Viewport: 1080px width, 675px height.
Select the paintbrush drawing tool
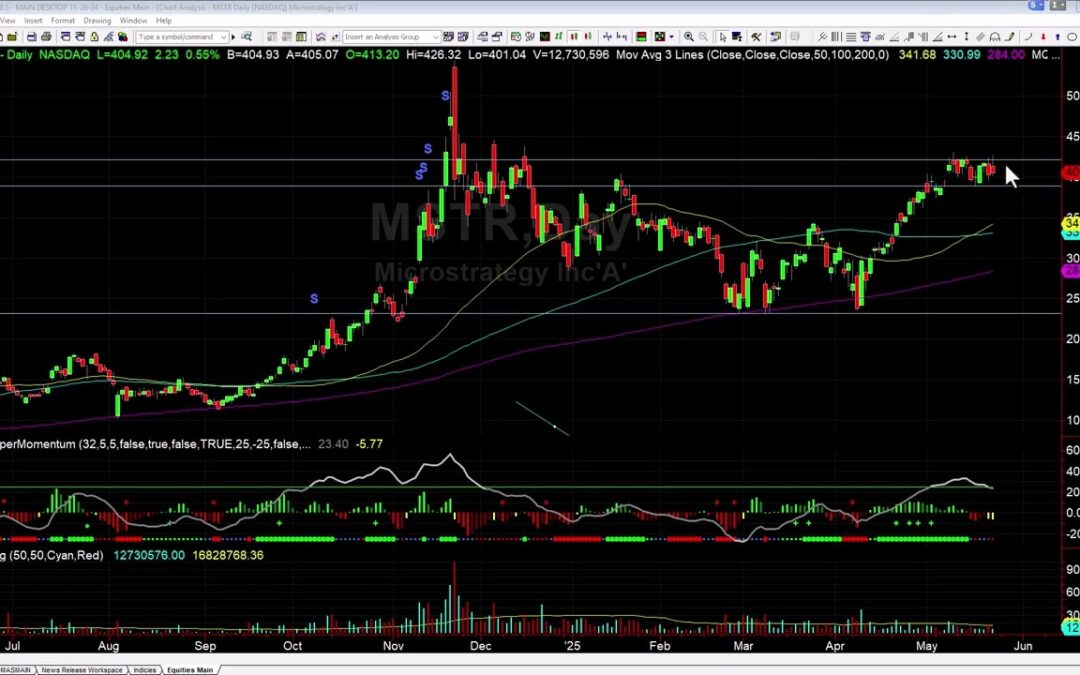click(1010, 37)
